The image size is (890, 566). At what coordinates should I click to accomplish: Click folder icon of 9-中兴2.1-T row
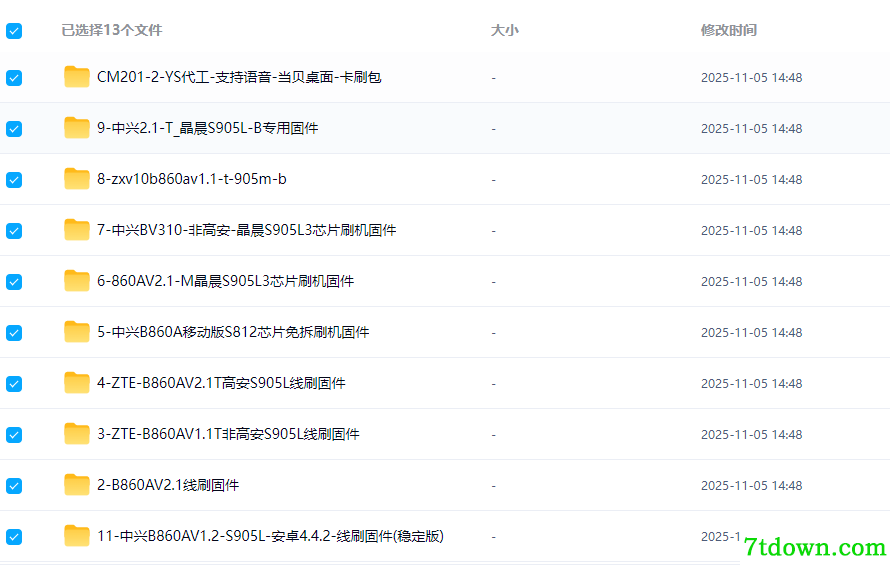click(x=77, y=128)
